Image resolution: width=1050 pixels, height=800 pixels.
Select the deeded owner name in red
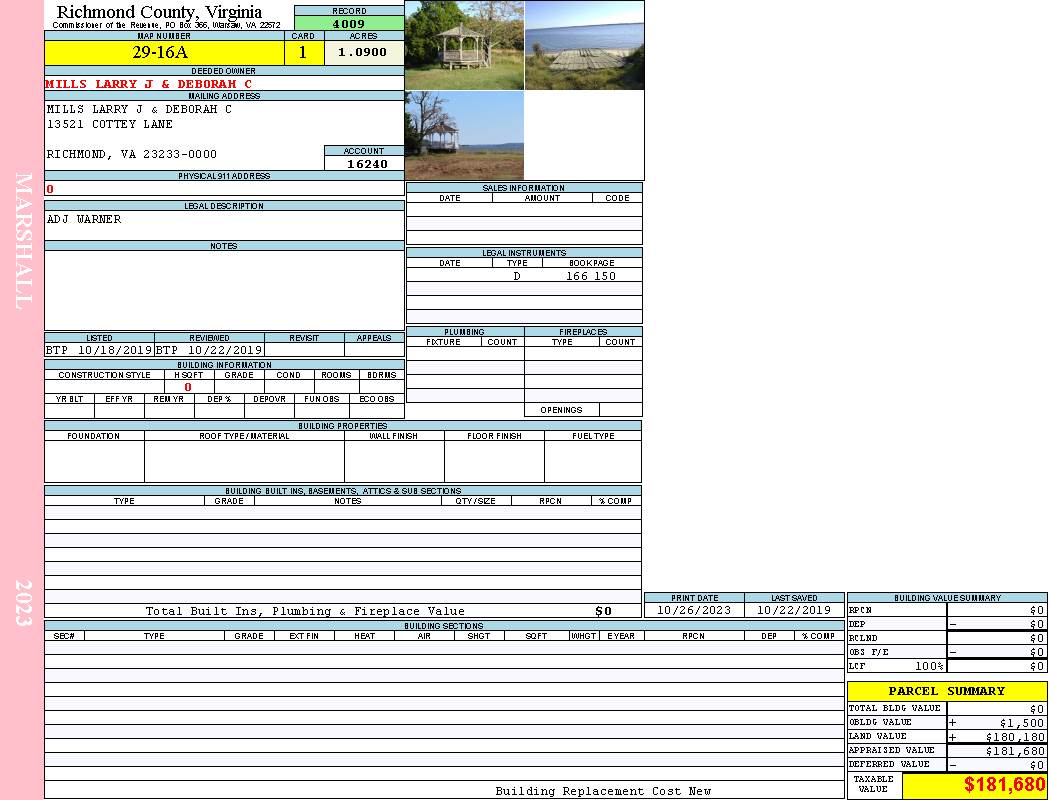pos(148,84)
